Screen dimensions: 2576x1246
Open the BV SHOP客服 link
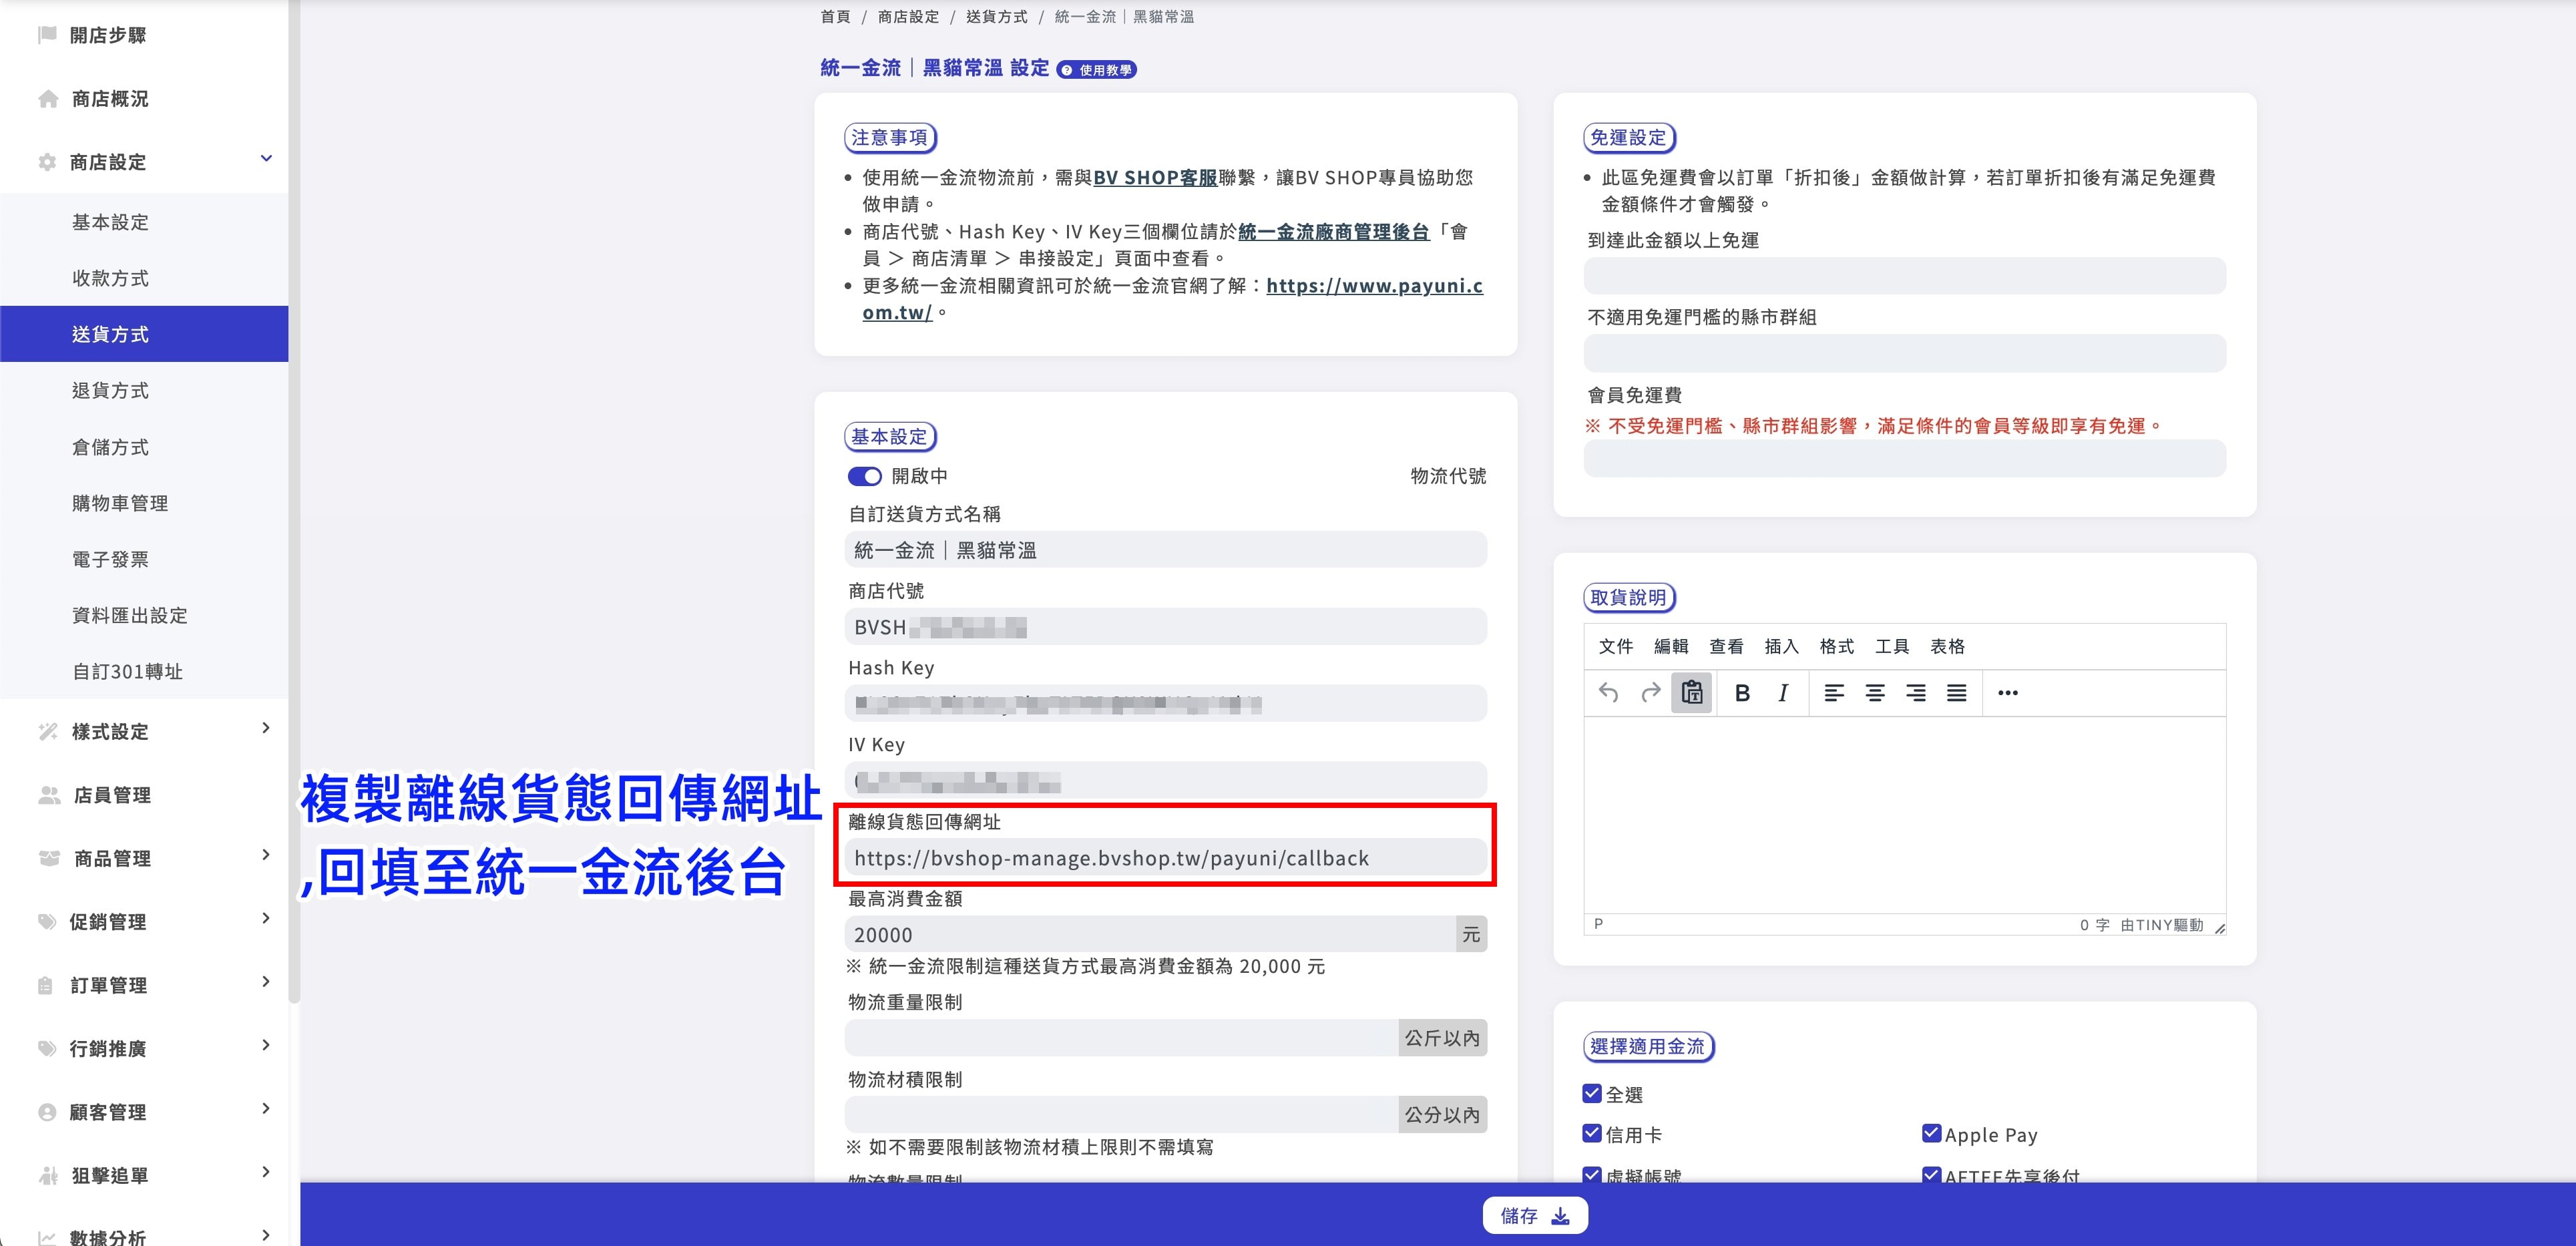tap(1155, 178)
